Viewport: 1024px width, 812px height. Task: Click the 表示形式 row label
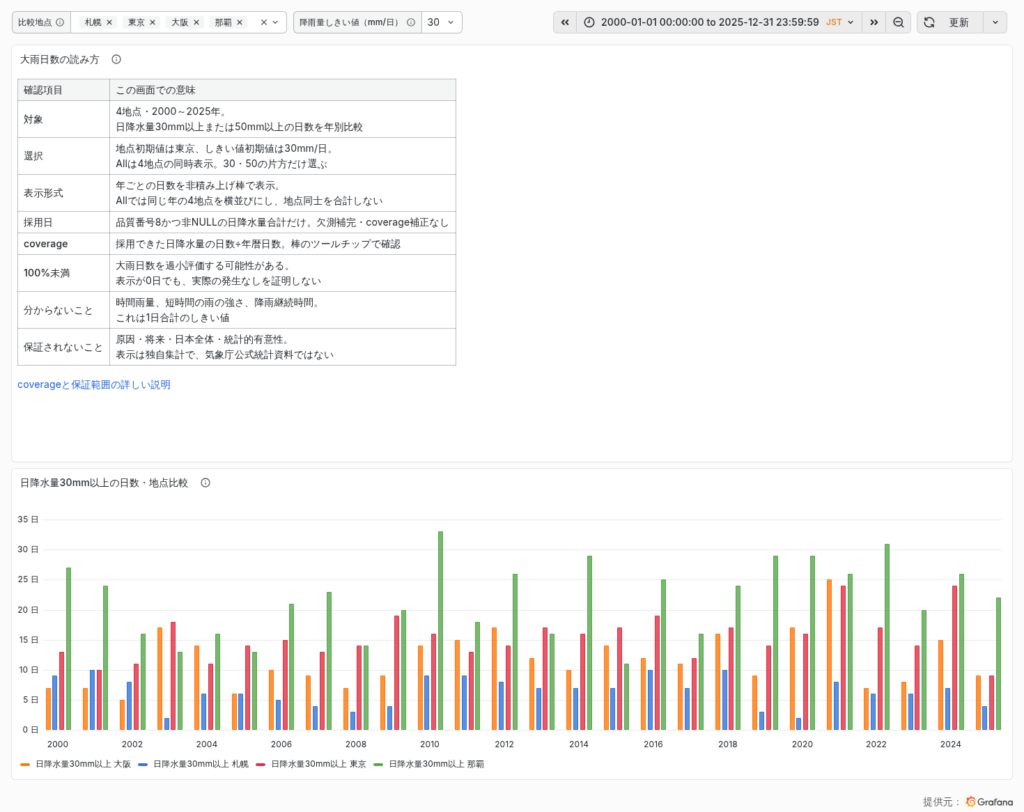point(43,193)
